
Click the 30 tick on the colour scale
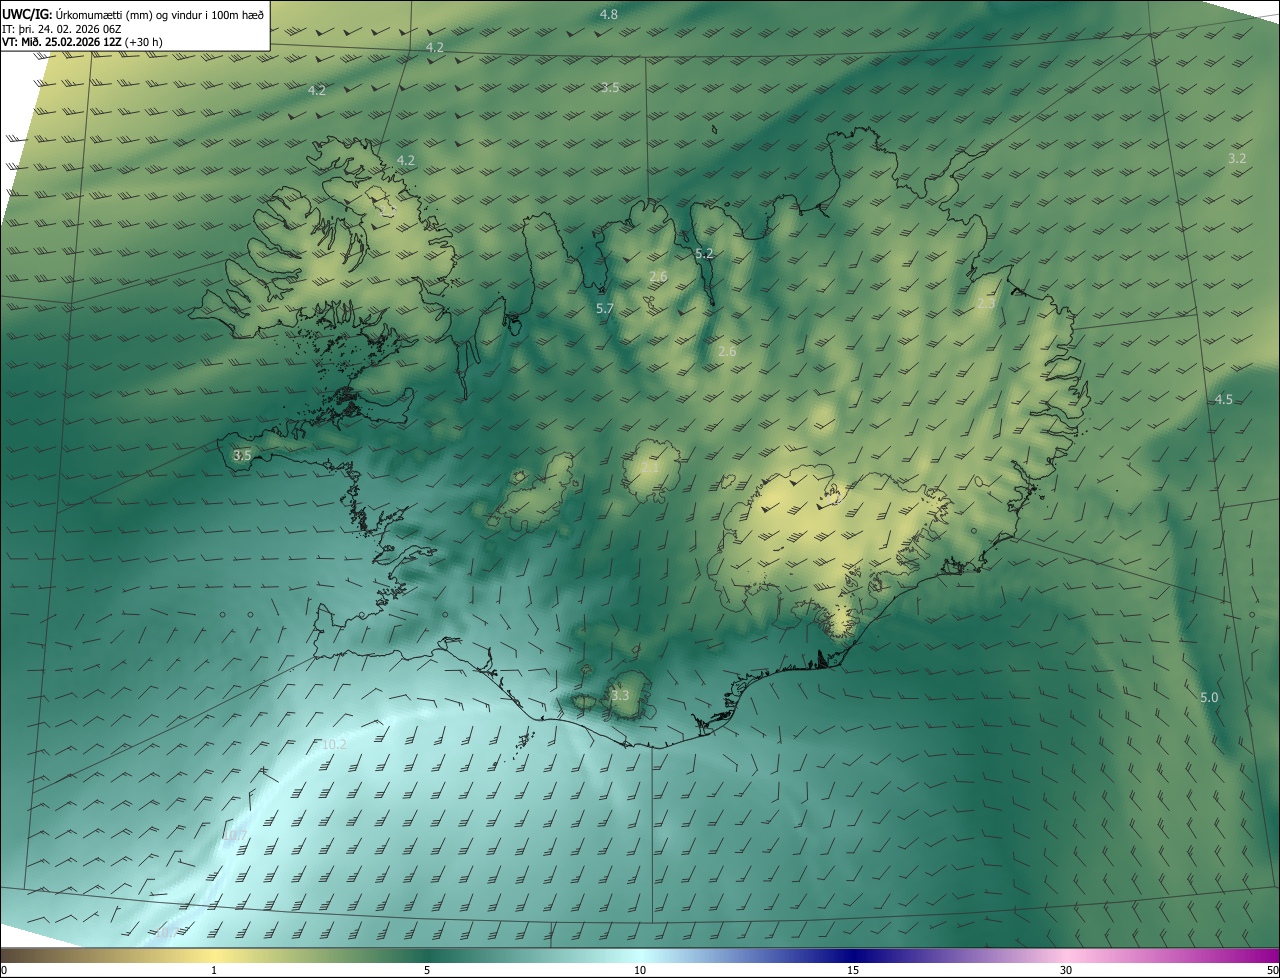1066,970
